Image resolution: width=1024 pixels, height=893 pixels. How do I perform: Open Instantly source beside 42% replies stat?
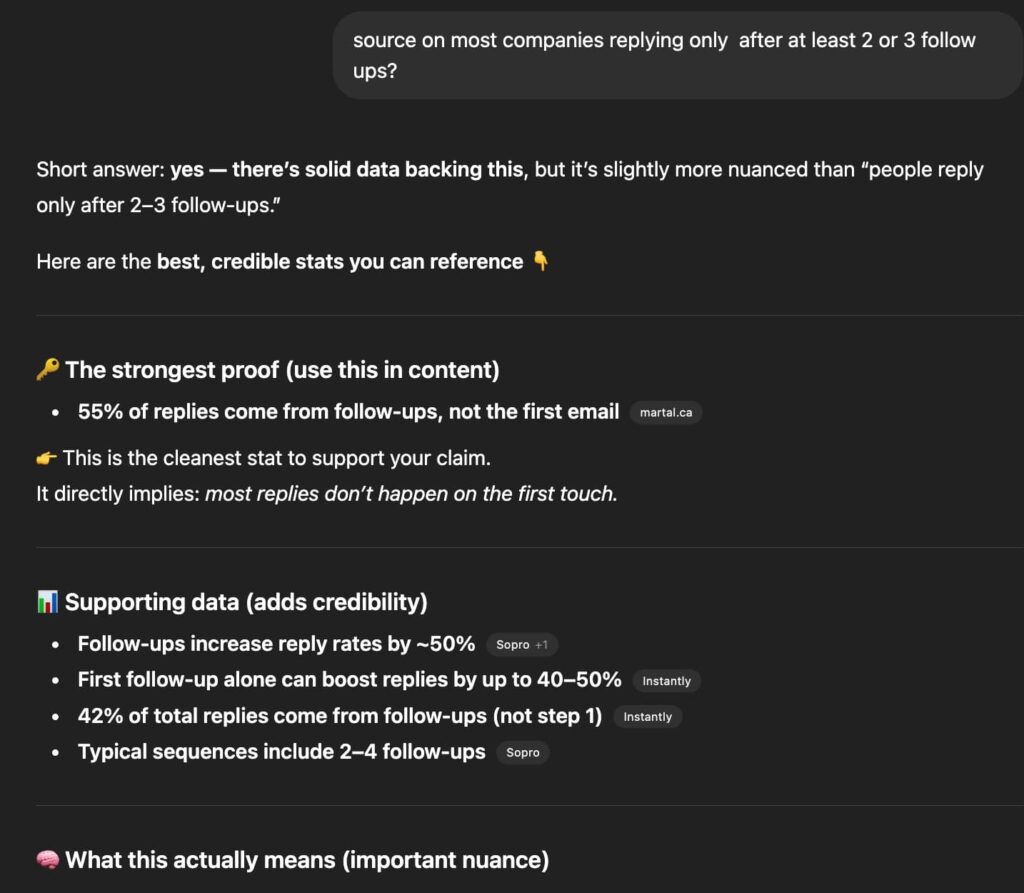pyautogui.click(x=648, y=716)
